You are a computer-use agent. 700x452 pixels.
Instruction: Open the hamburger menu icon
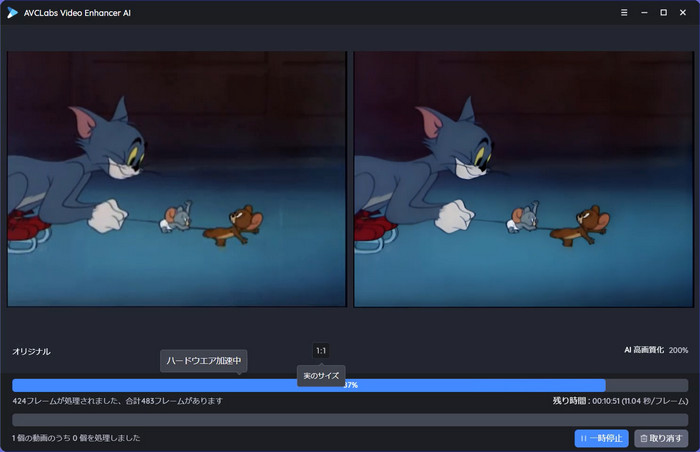point(624,13)
